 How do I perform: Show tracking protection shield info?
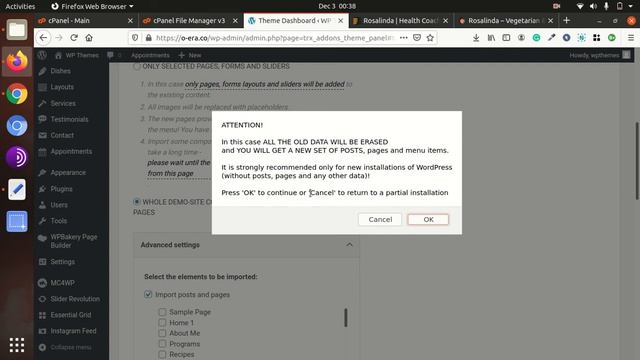point(135,38)
